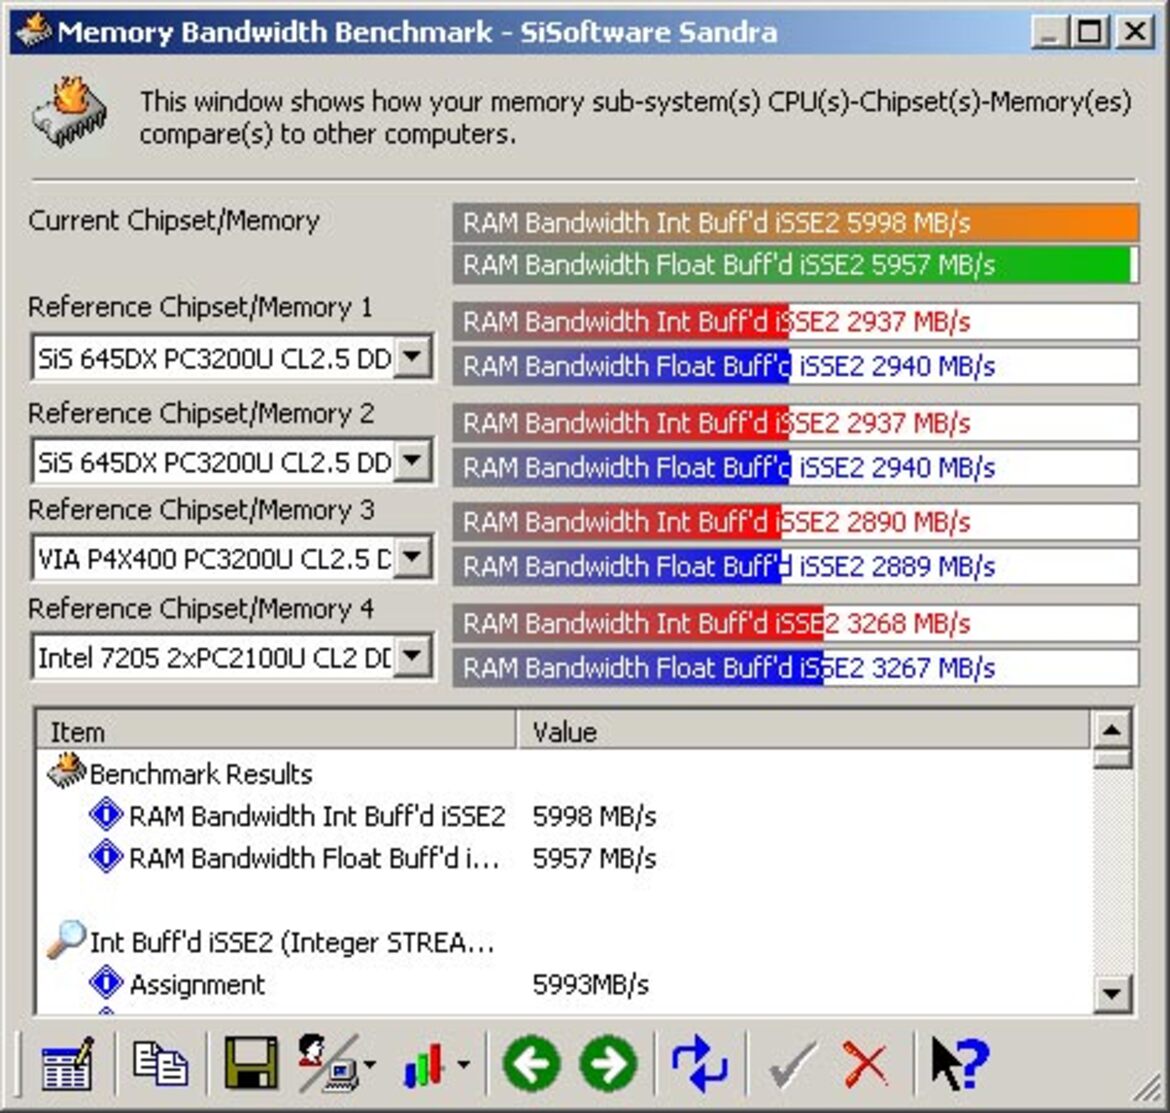The image size is (1170, 1113).
Task: Refresh the benchmark with blue arrows icon
Action: click(x=699, y=1063)
